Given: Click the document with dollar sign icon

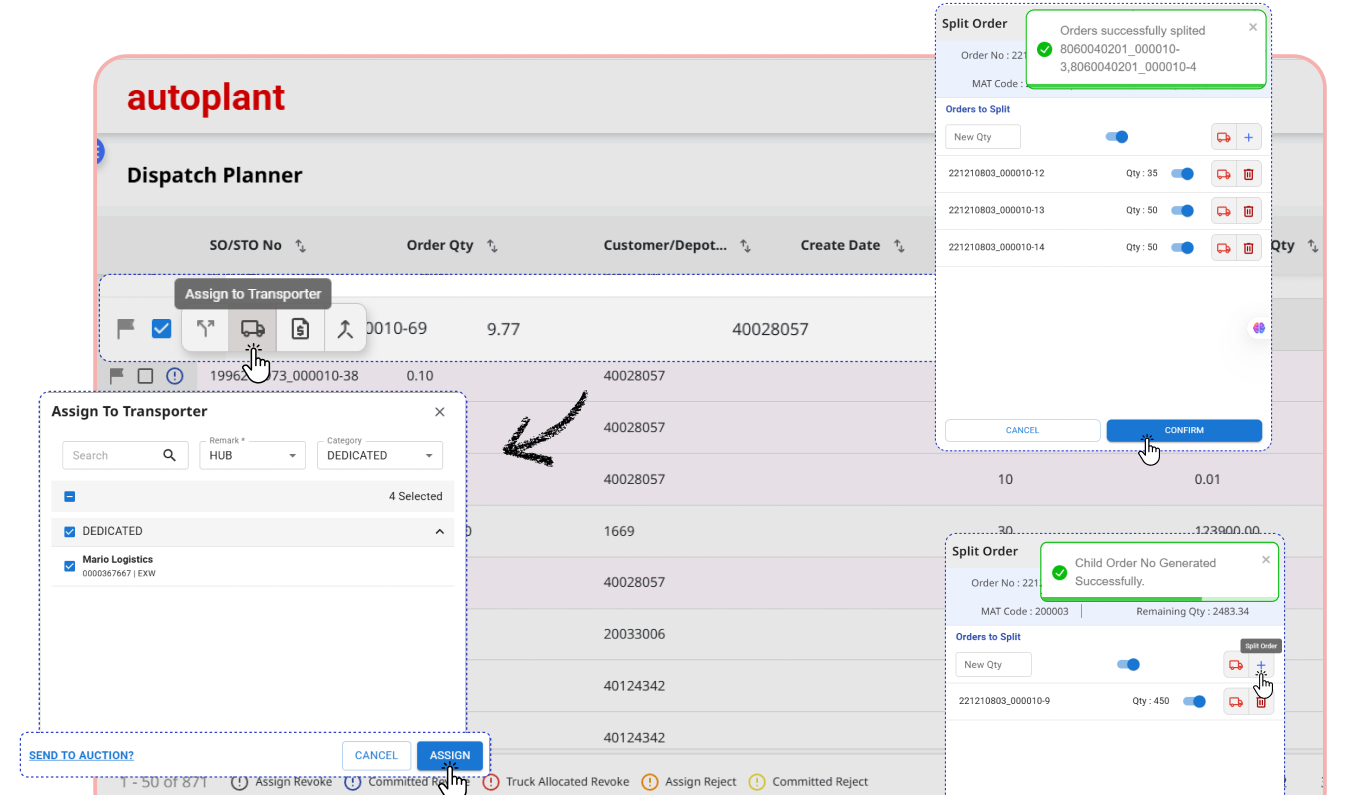Looking at the screenshot, I should coord(300,329).
